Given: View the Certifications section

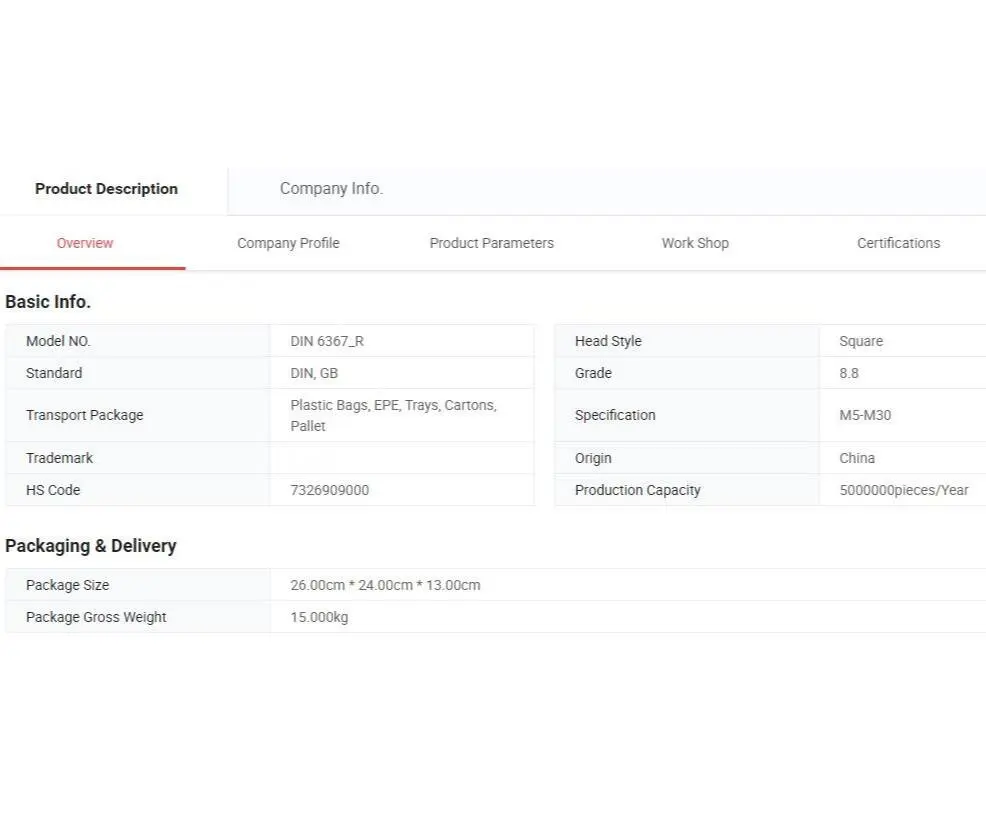Looking at the screenshot, I should click(898, 243).
